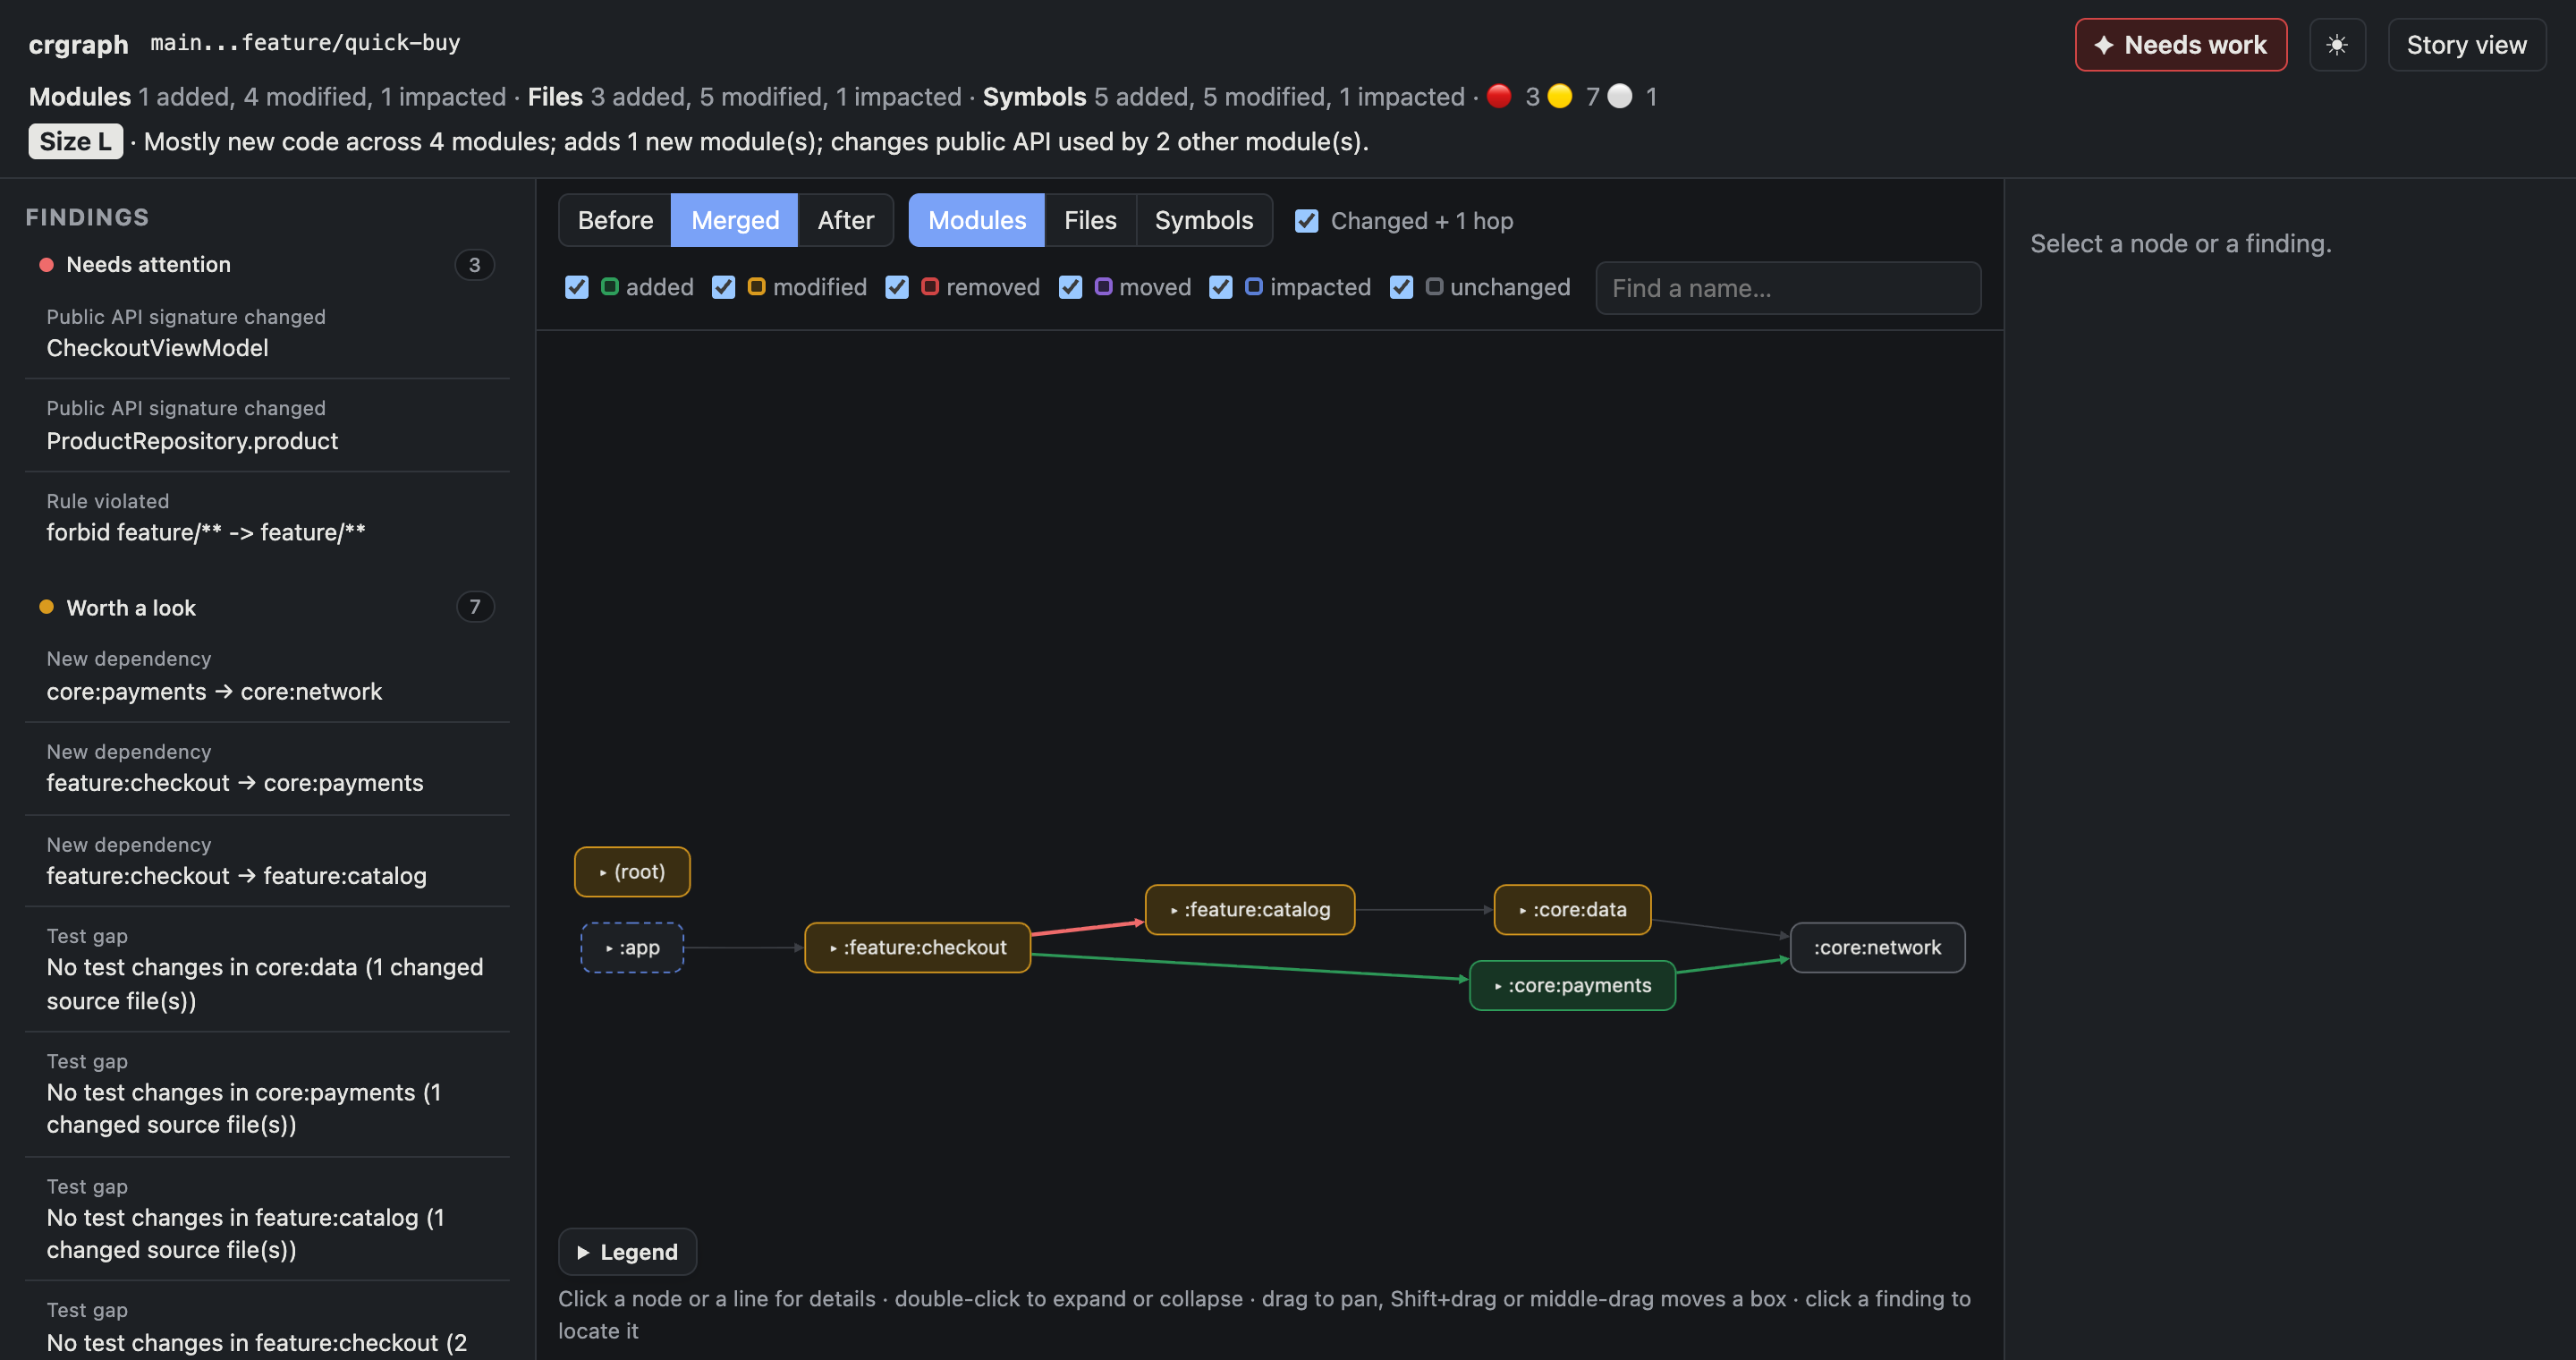Viewport: 2576px width, 1360px height.
Task: Open the core:payments → core:network dependency finding
Action: pos(267,676)
